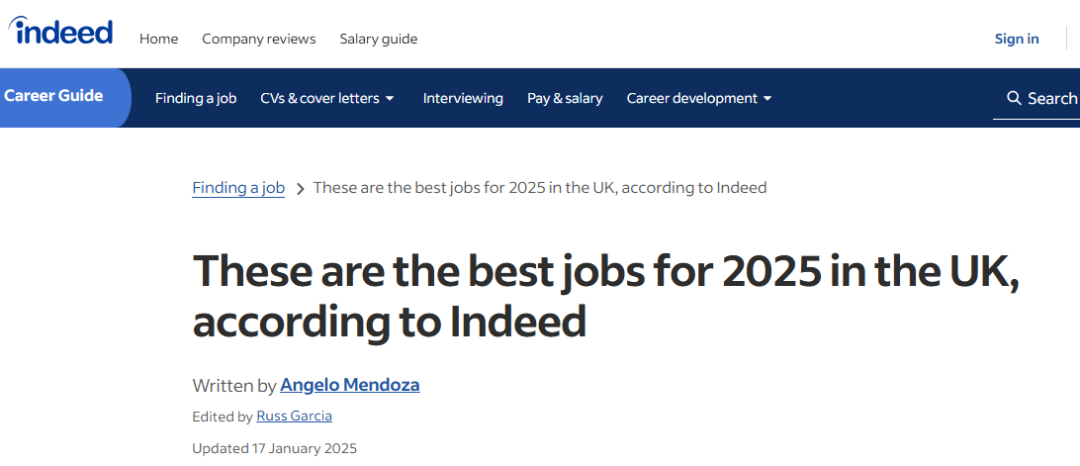Click the search magnifier icon

[1014, 98]
